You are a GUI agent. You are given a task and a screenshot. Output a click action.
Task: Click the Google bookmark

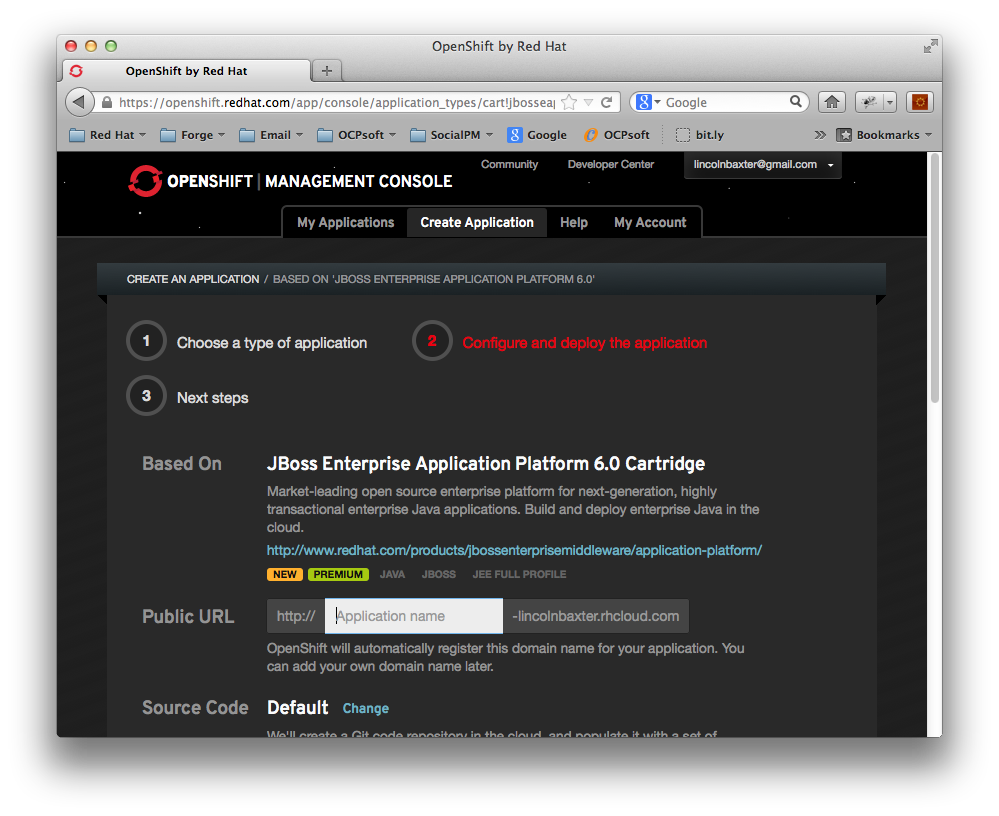[x=537, y=135]
